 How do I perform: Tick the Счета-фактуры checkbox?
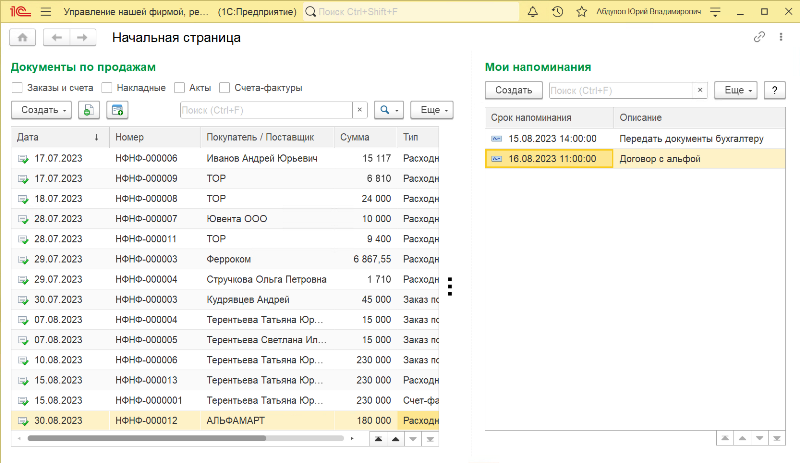(224, 88)
